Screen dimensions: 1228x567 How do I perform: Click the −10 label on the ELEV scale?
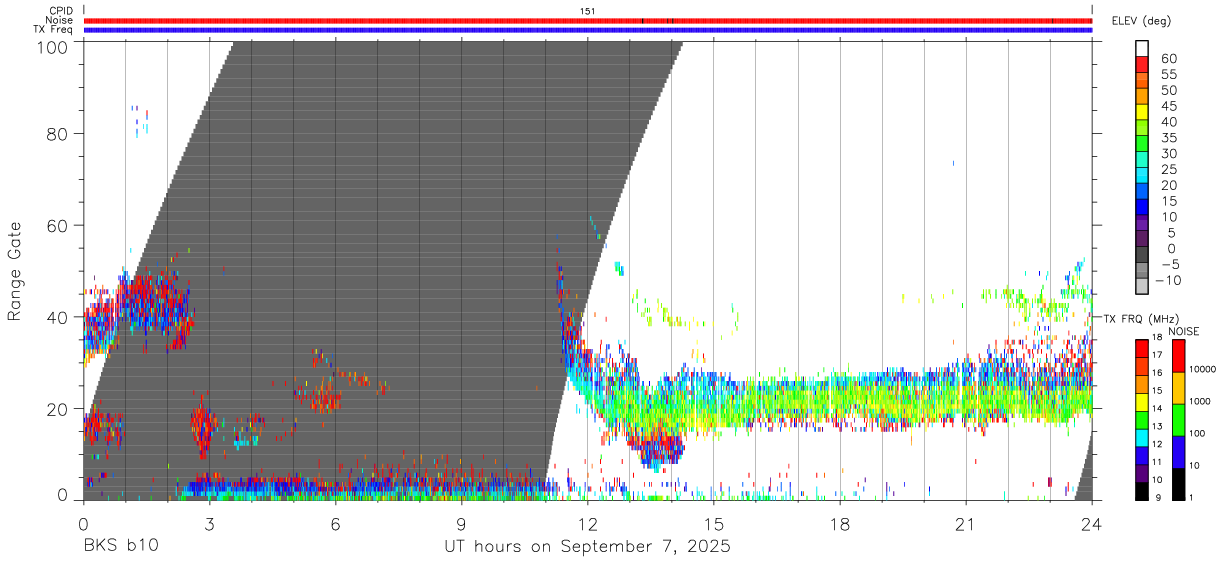tap(1168, 281)
